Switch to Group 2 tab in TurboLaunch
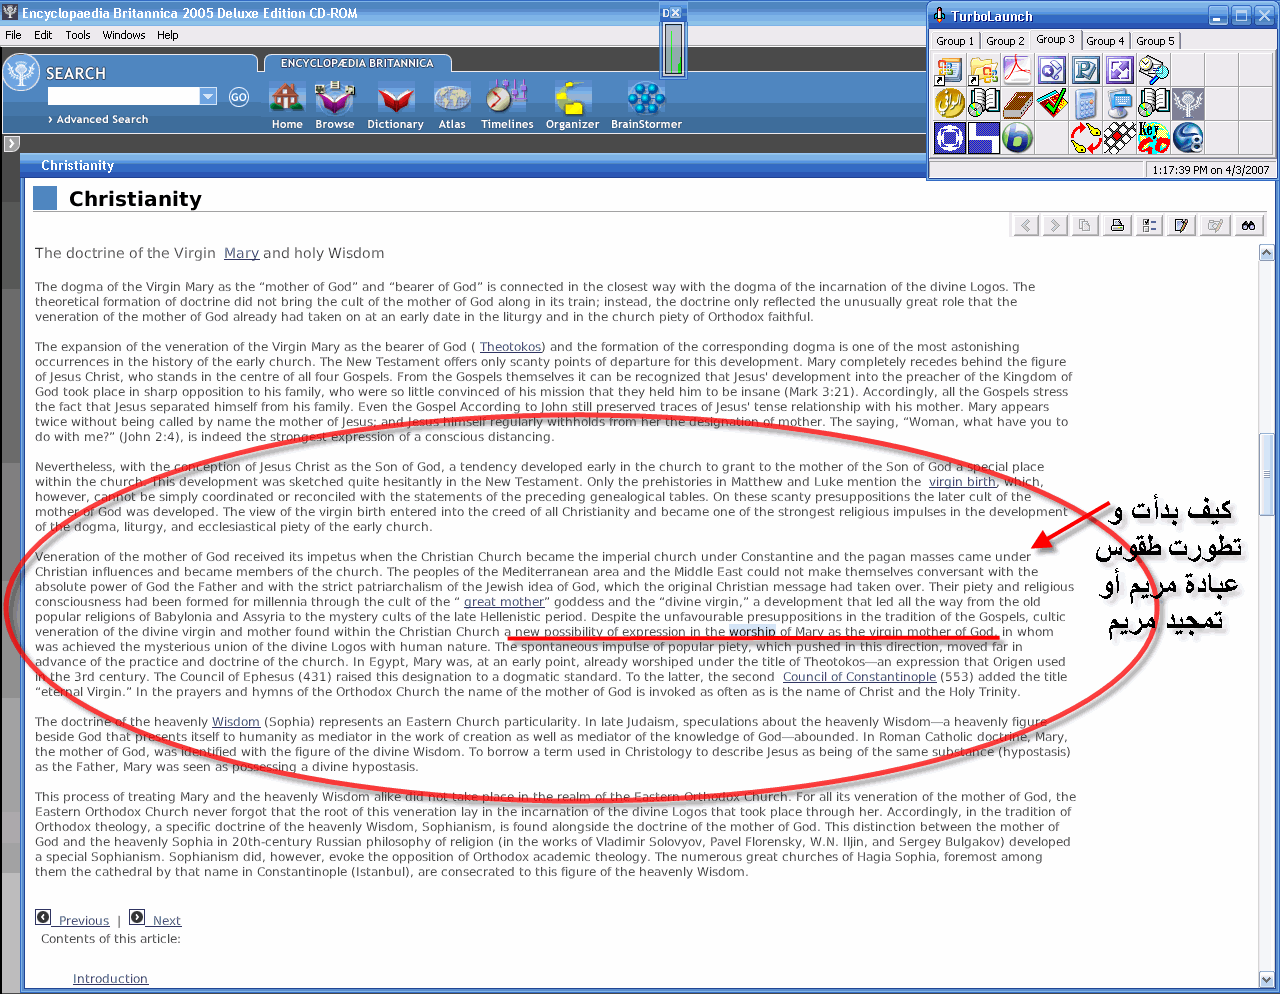The height and width of the screenshot is (994, 1280). (1005, 41)
